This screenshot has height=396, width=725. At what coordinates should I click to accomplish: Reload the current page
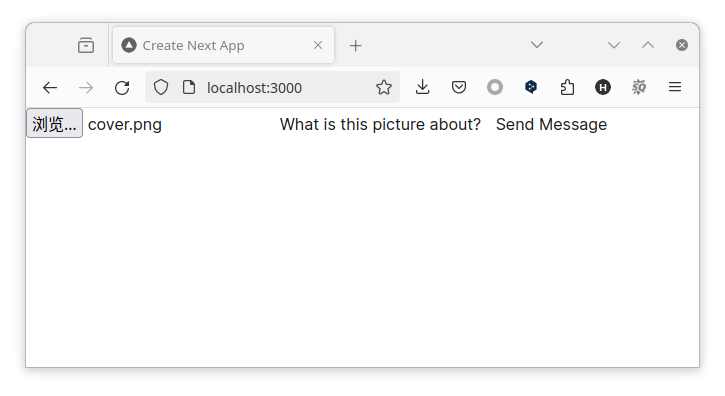[122, 87]
